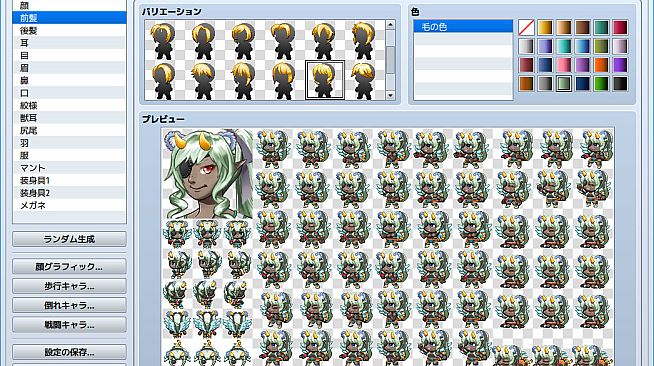Screen dimensions: 654x366
Task: Open the 眉 parts category
Action: 69,68
